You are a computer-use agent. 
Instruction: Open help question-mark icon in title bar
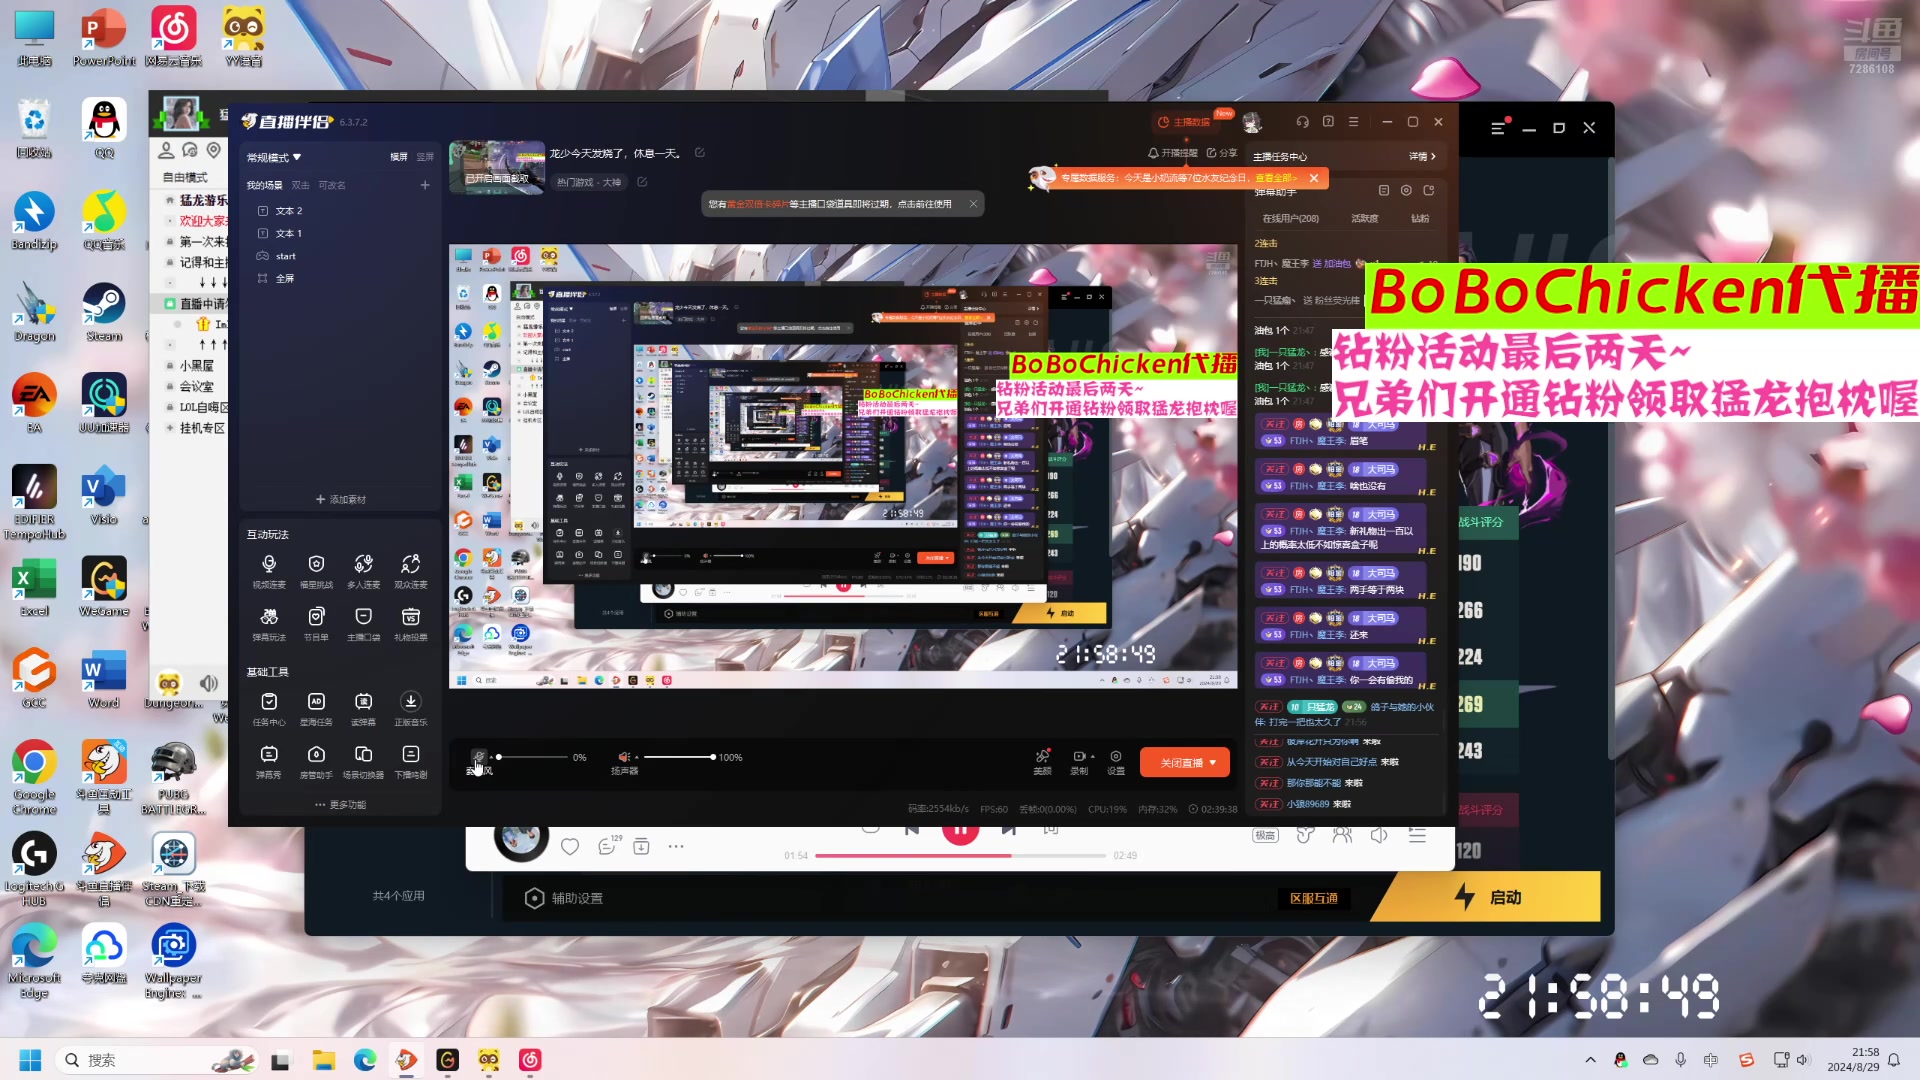point(1328,122)
